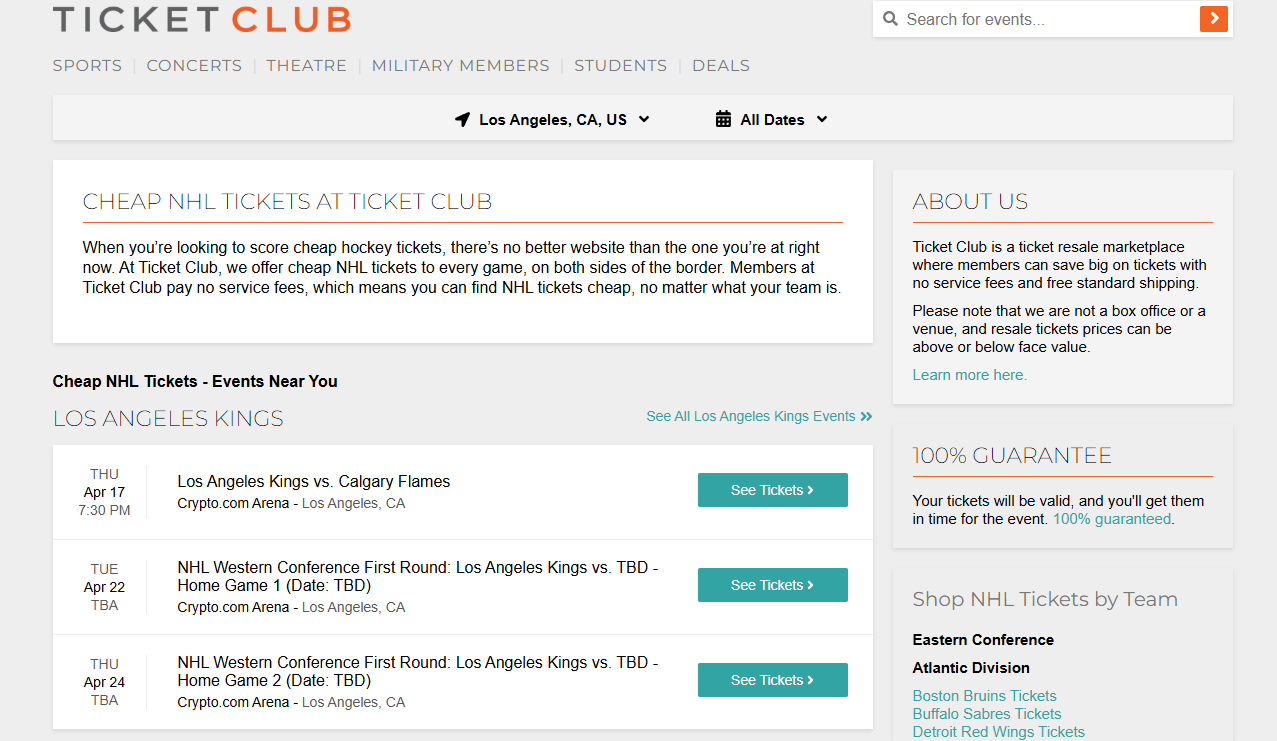Open the Sports menu
The height and width of the screenshot is (741, 1277).
(x=87, y=66)
